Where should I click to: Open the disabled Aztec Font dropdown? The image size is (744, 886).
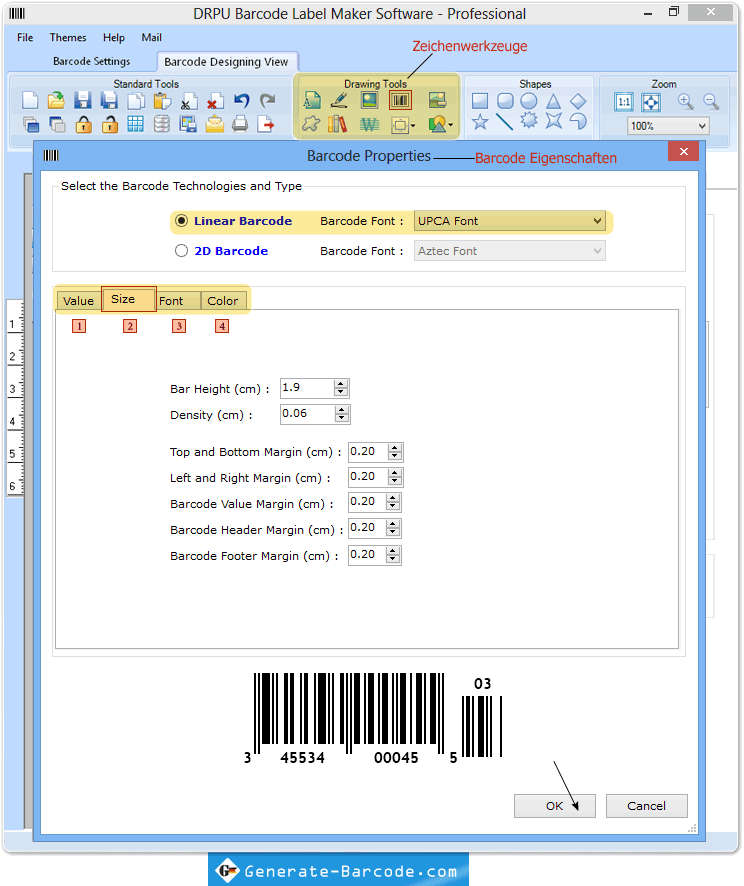(510, 251)
